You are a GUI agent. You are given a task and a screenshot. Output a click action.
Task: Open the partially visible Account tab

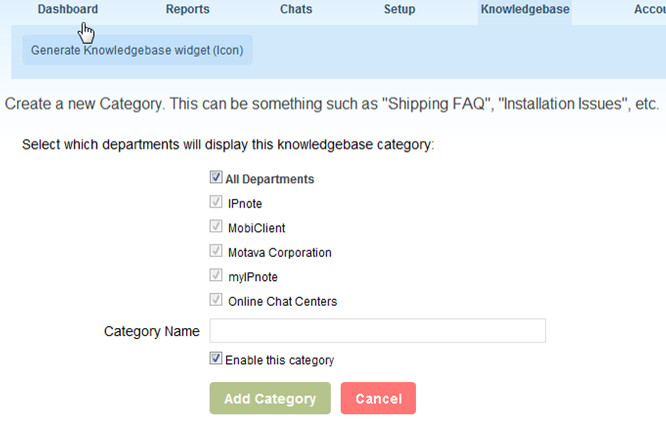[x=649, y=10]
